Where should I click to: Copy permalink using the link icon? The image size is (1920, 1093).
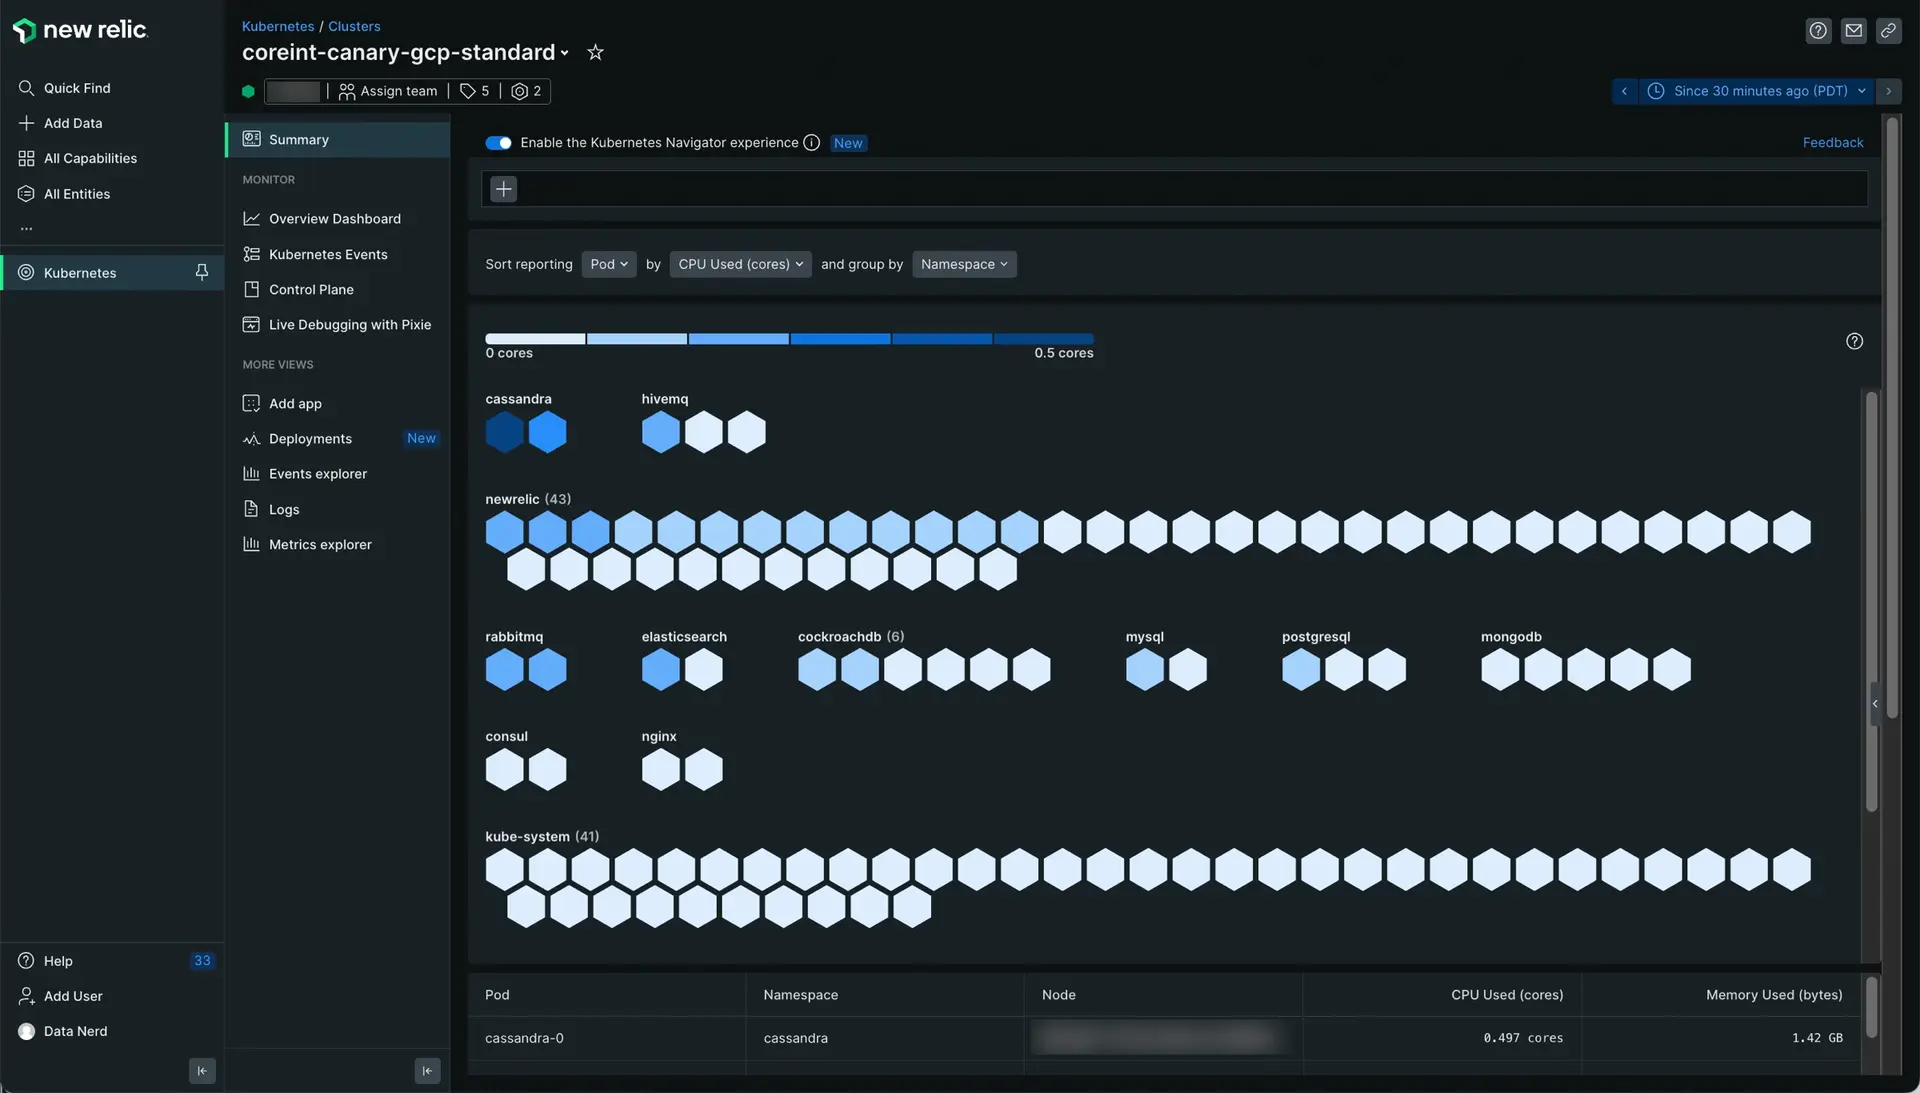point(1888,31)
